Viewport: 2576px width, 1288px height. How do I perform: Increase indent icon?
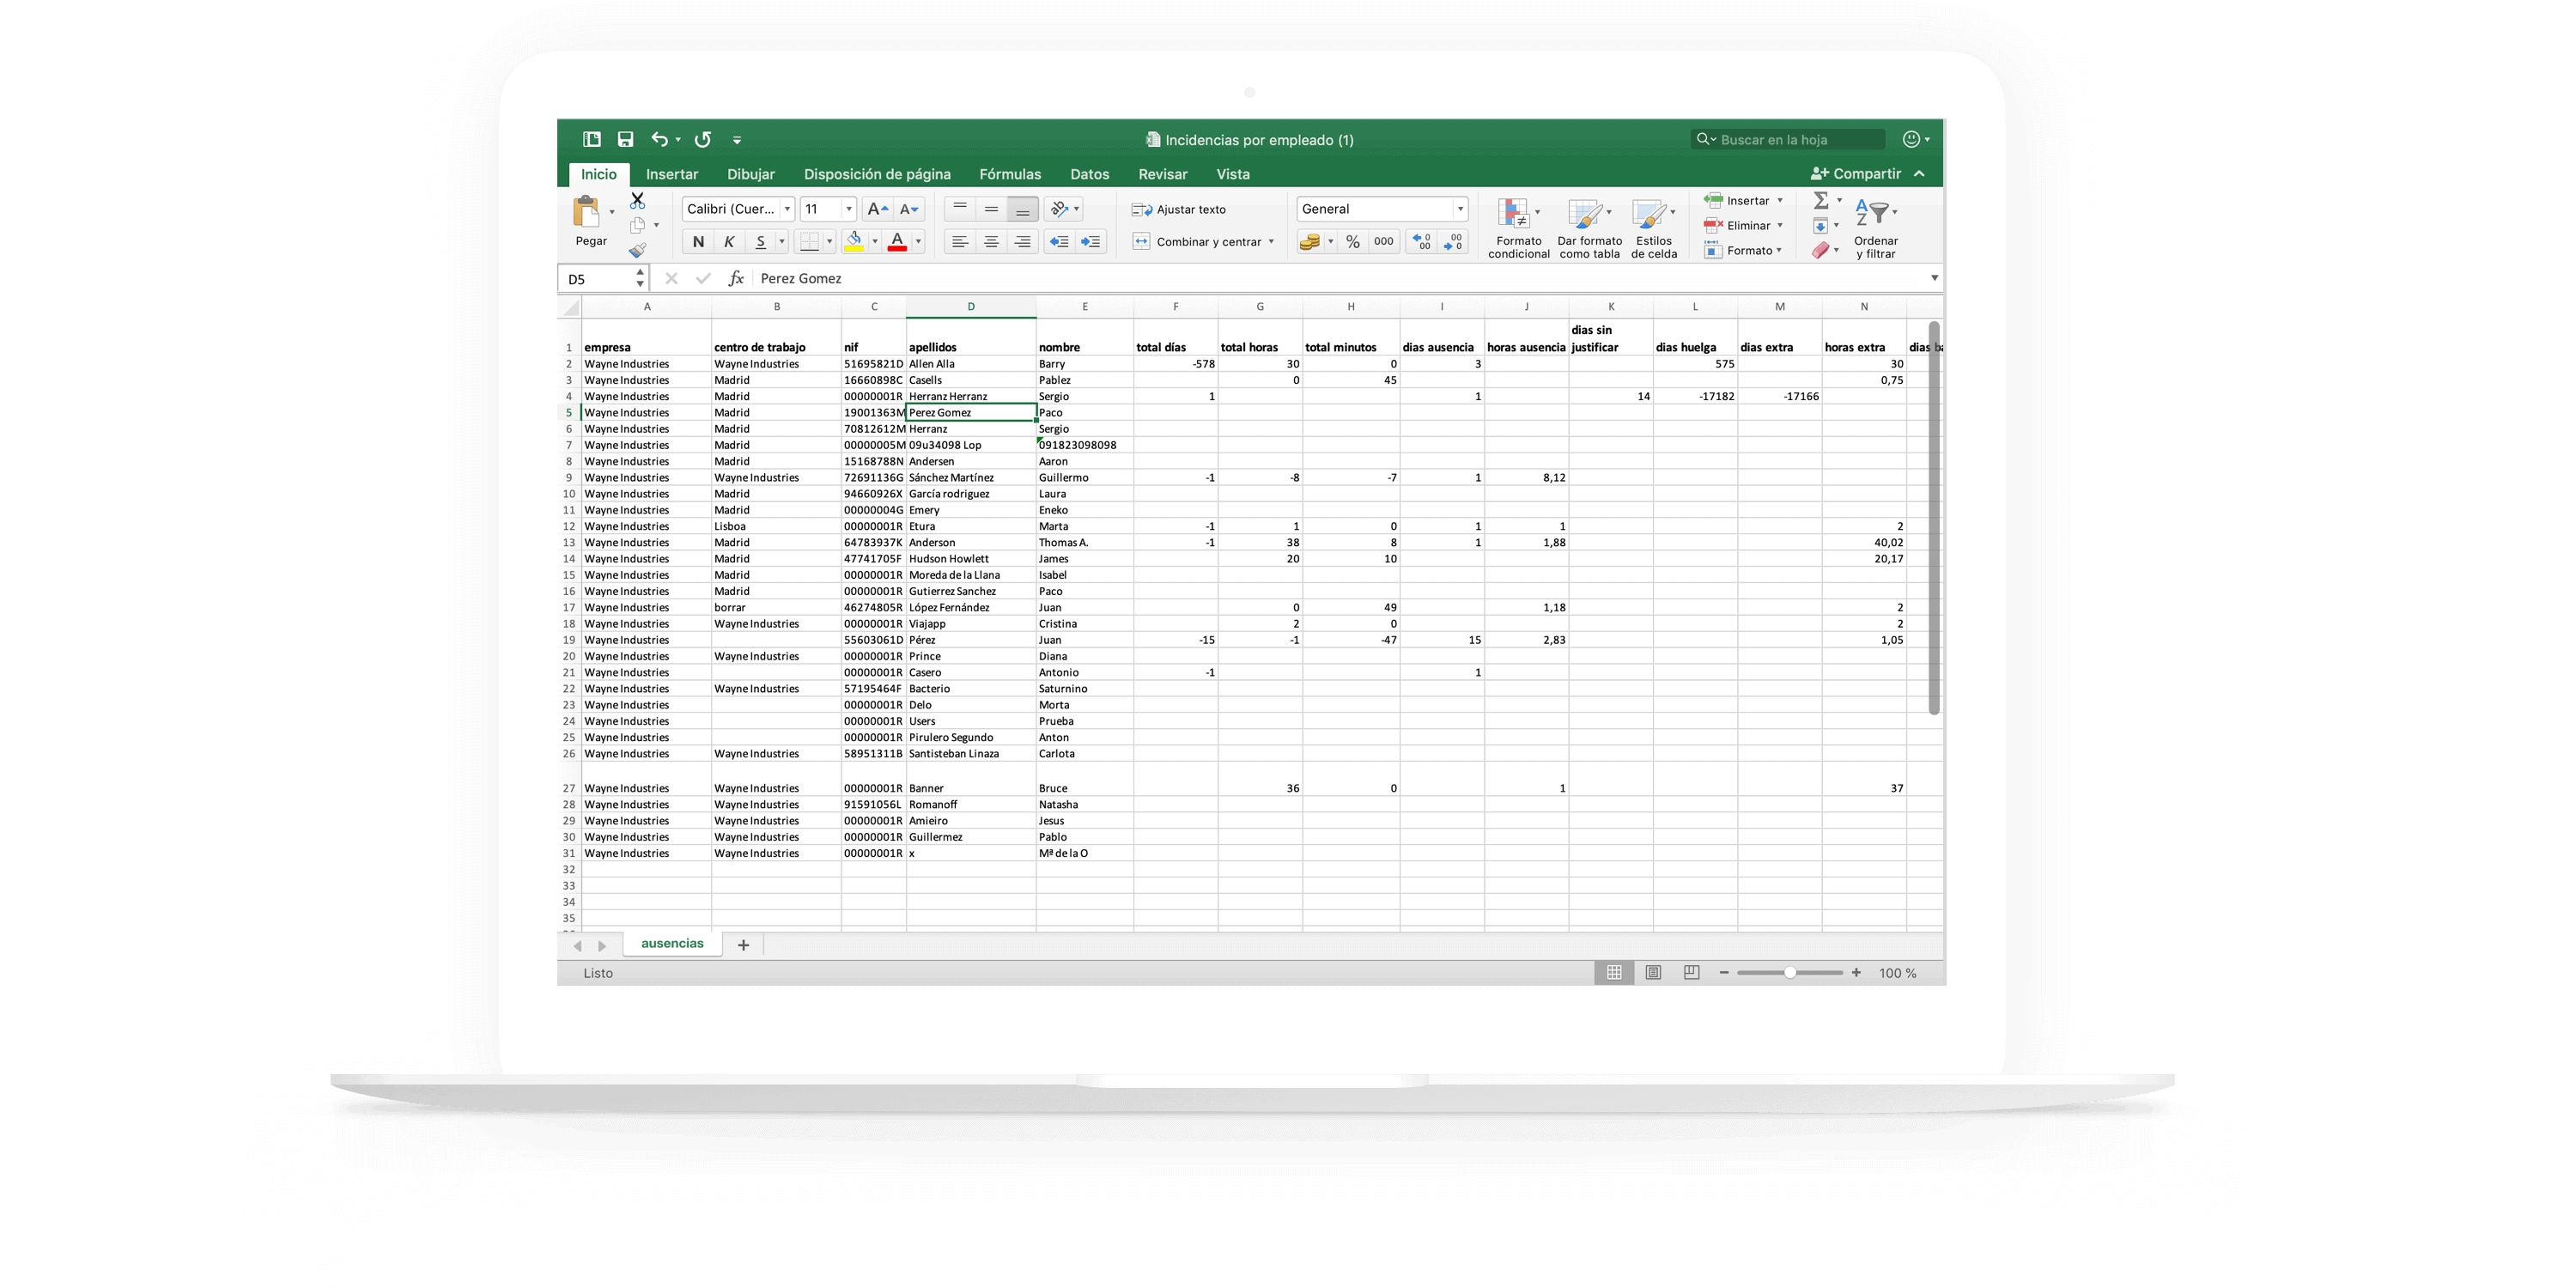[1091, 242]
